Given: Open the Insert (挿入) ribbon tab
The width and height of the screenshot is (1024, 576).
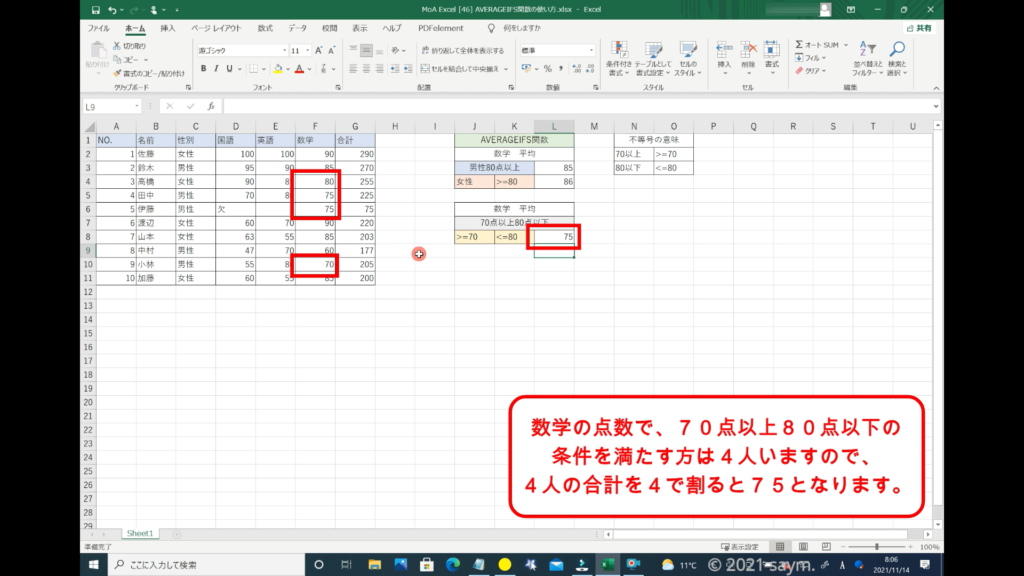Looking at the screenshot, I should (168, 29).
